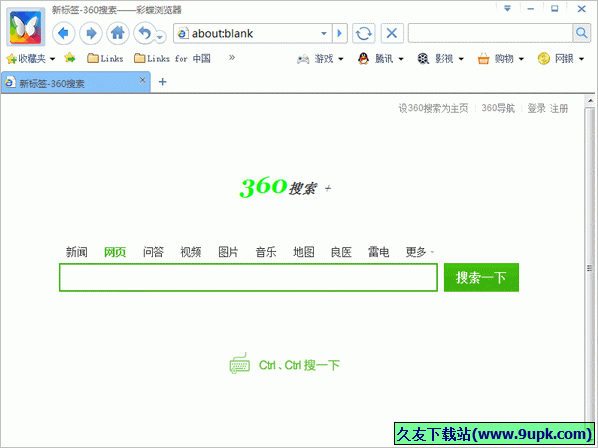Click the undo closed tab arrow icon
This screenshot has width=598, height=448.
(x=145, y=33)
